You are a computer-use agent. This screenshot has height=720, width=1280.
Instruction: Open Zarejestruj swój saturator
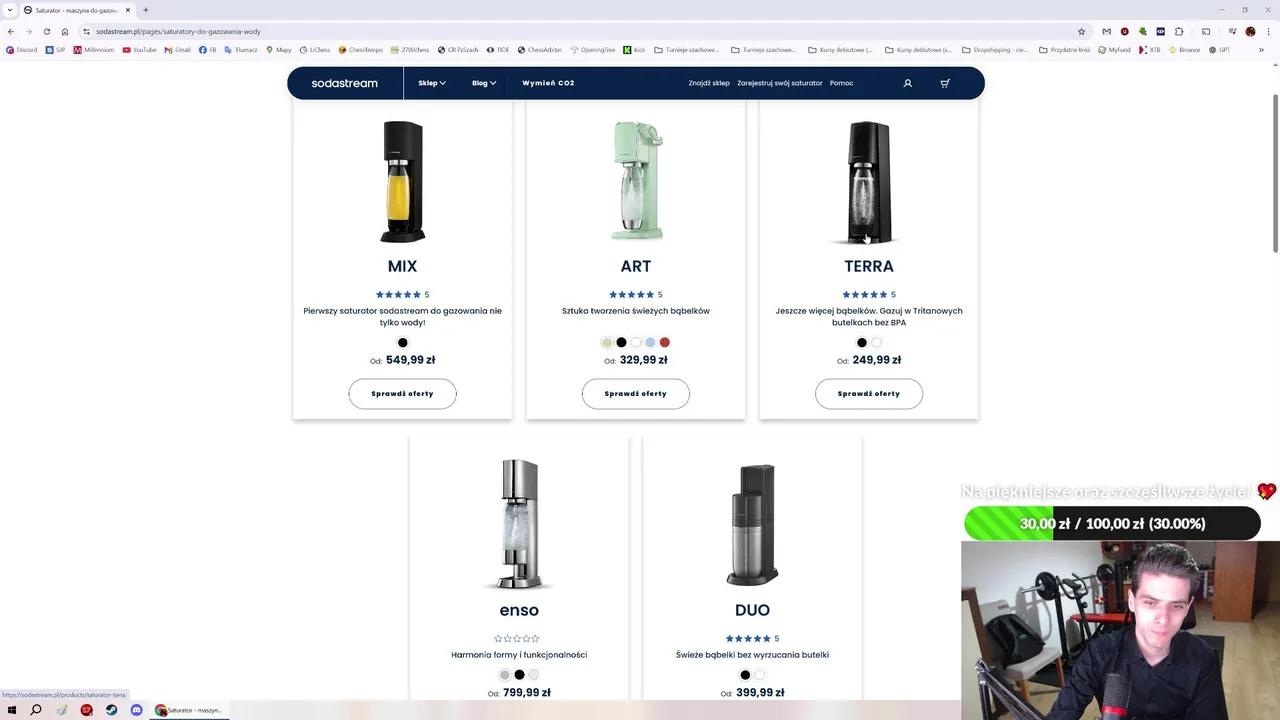click(x=780, y=83)
